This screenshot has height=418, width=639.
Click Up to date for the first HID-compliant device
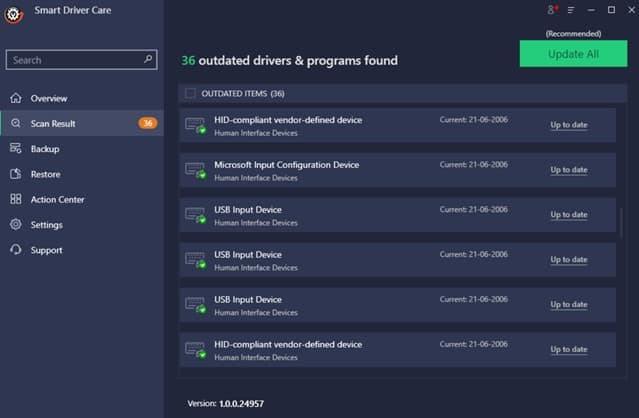[569, 125]
